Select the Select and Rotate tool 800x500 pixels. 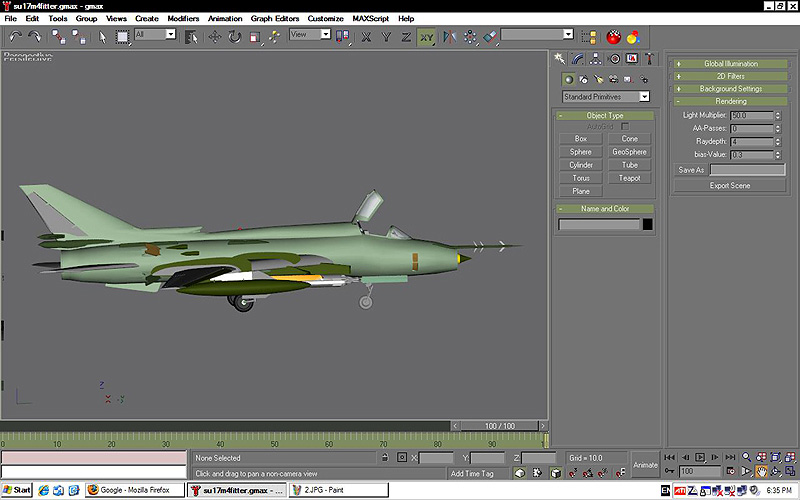tap(234, 36)
